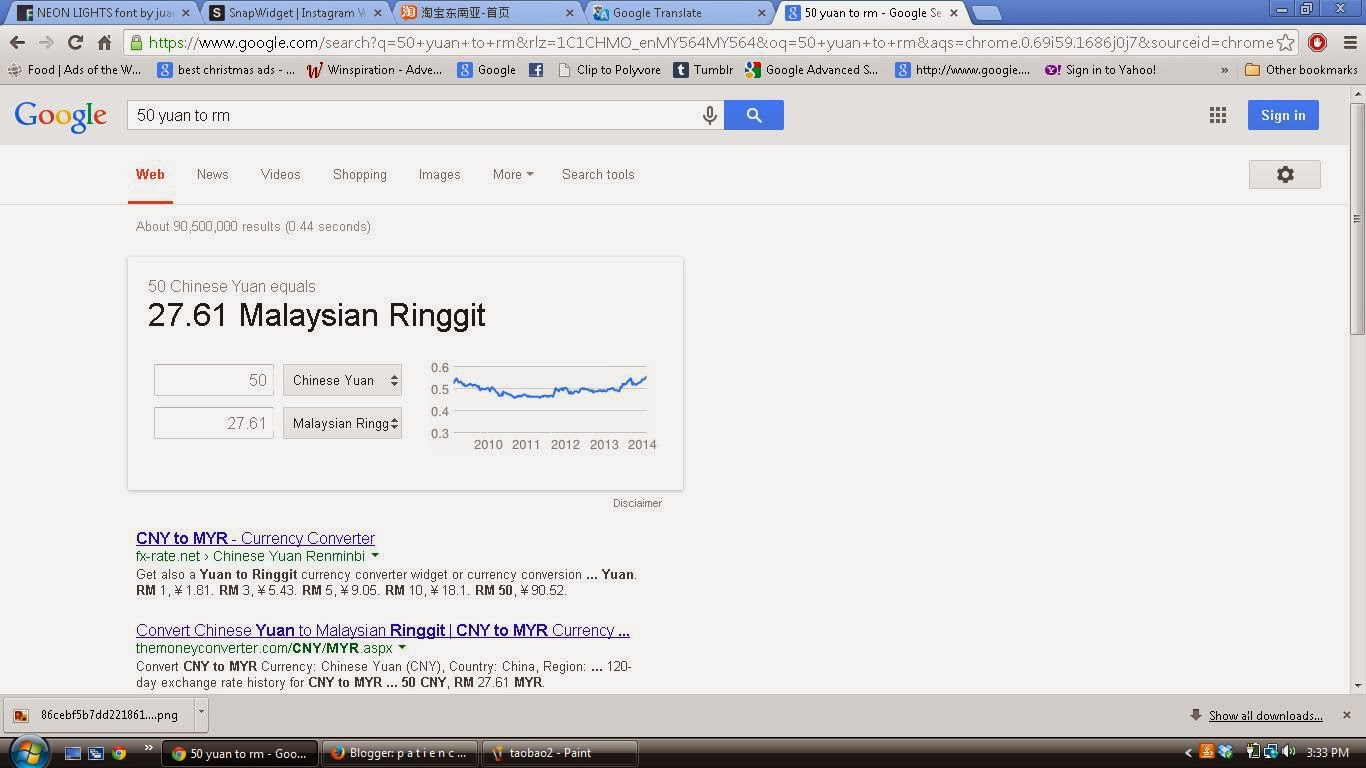The image size is (1366, 768).
Task: Switch to the Taobao 淘宝东南亚 tab
Action: [486, 13]
